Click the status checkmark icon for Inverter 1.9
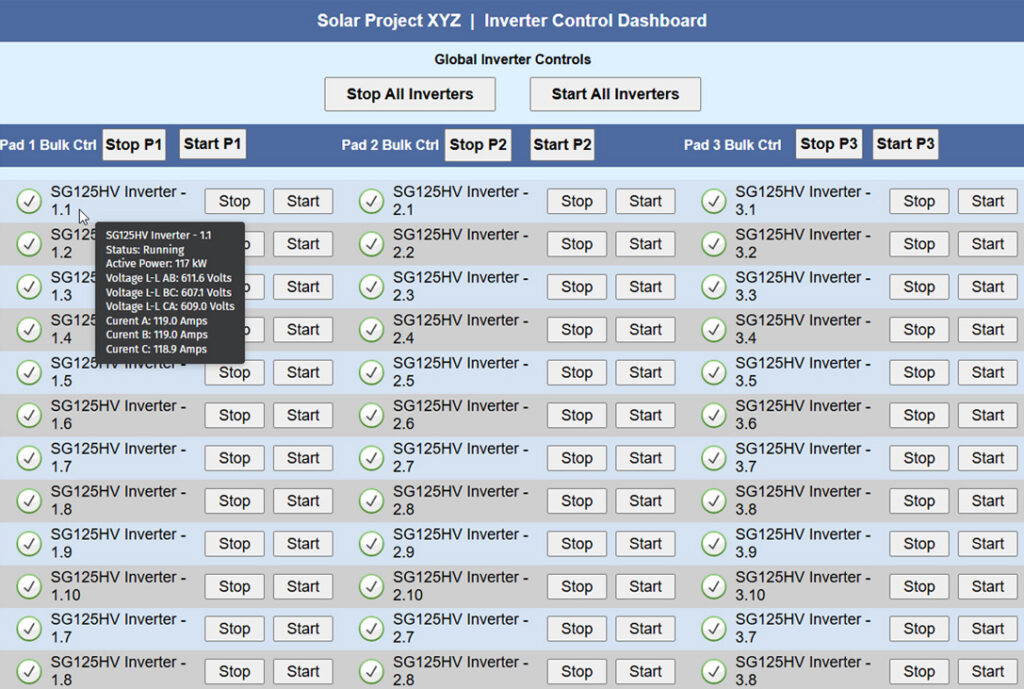The width and height of the screenshot is (1024, 689). tap(29, 543)
